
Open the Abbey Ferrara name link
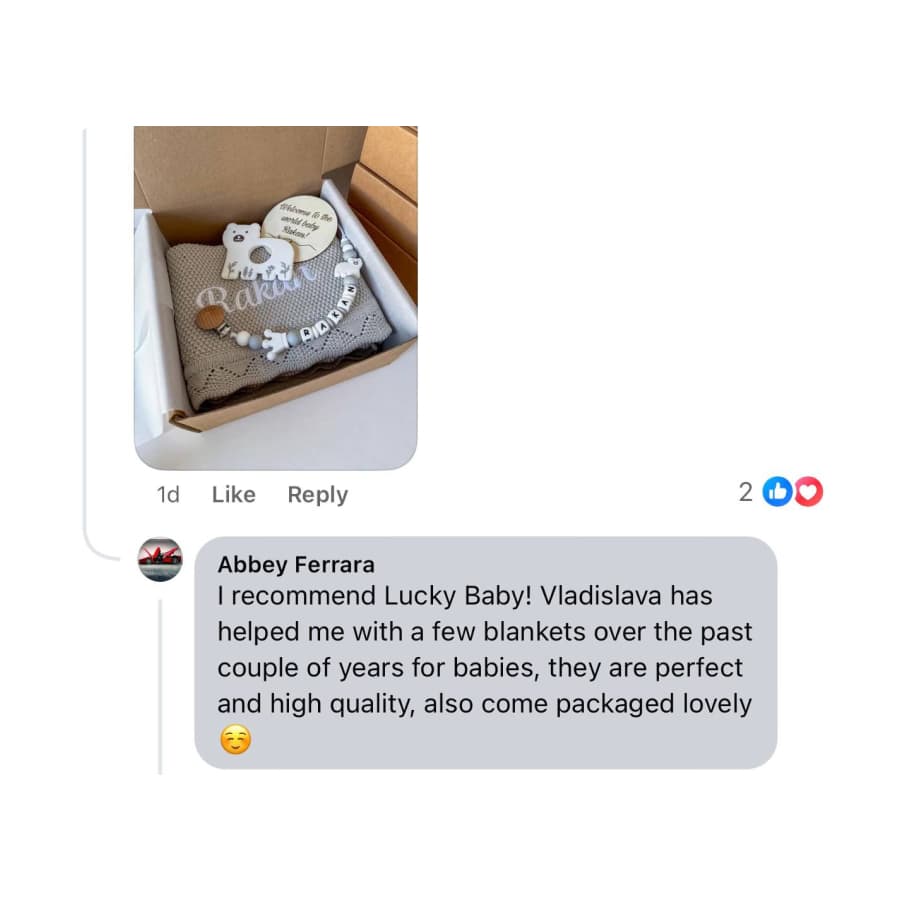(296, 565)
